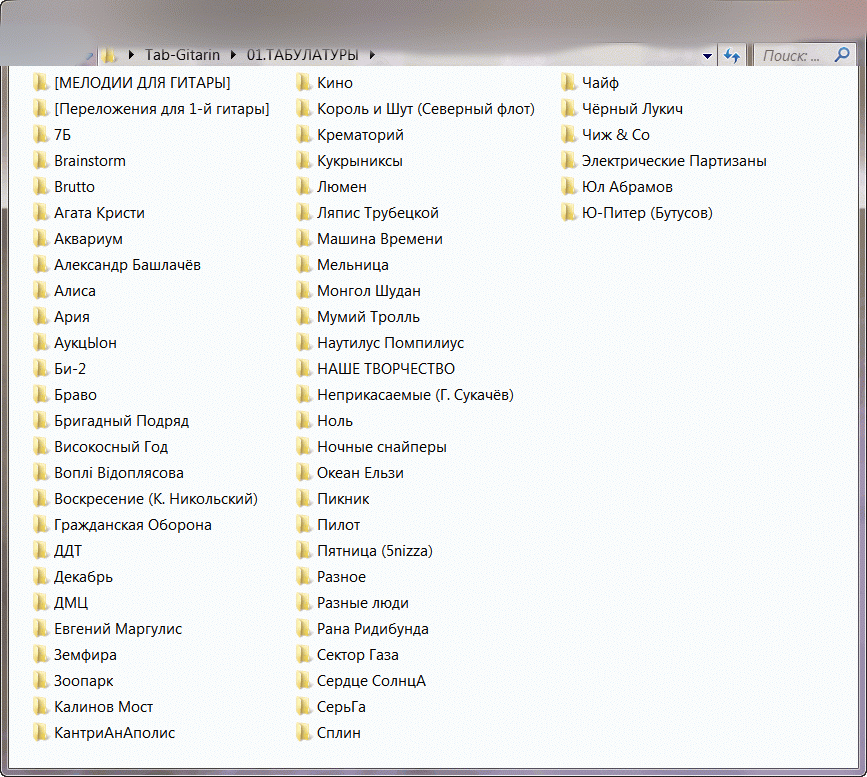Click the magnifier search icon
Viewport: 867px width, 777px height.
[x=842, y=54]
